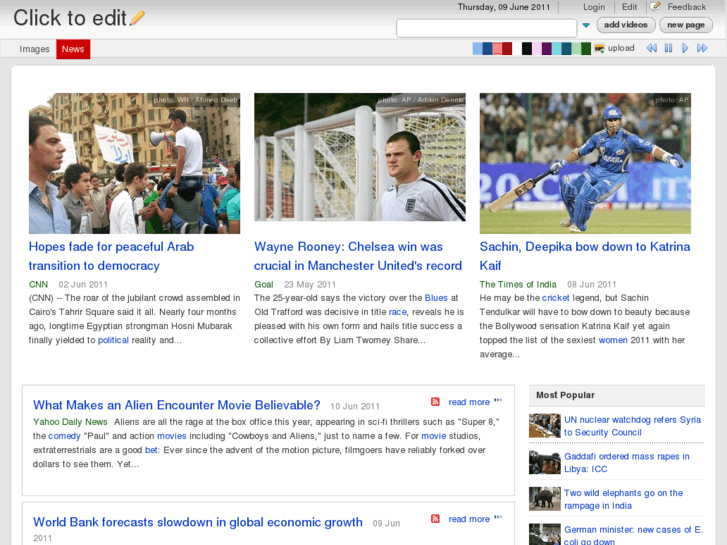Click RSS icon for World Bank article

435,519
